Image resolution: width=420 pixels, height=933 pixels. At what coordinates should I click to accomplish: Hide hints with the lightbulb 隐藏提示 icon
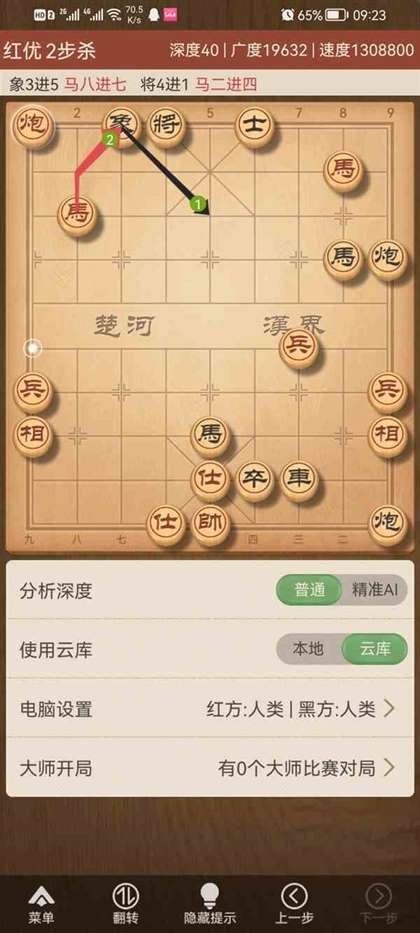pyautogui.click(x=209, y=896)
